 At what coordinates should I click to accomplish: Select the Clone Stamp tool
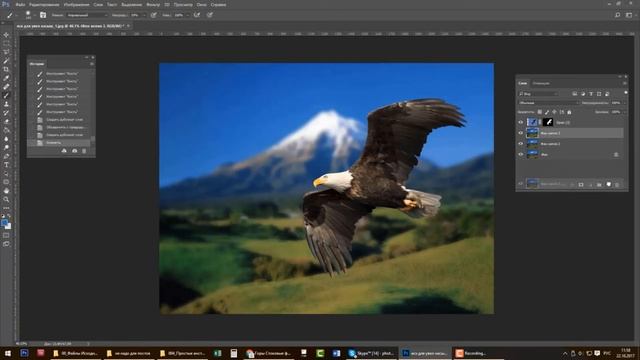[x=6, y=104]
